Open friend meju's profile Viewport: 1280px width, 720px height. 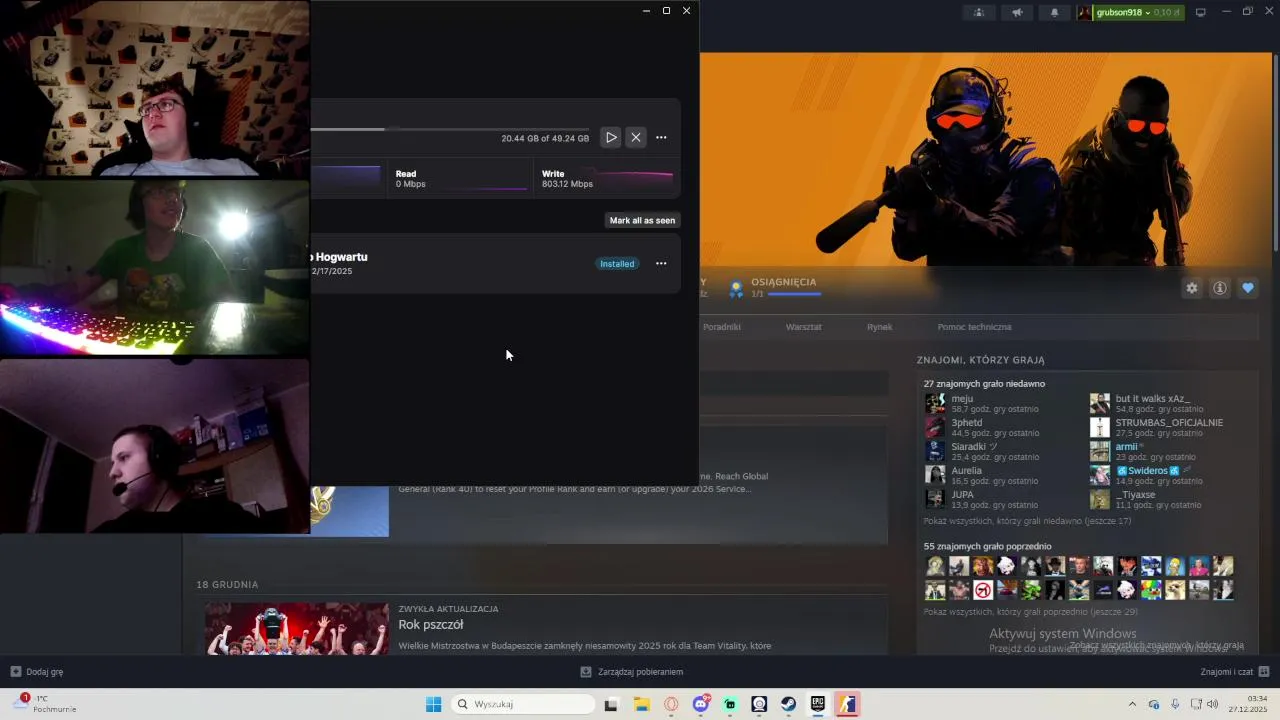[962, 399]
